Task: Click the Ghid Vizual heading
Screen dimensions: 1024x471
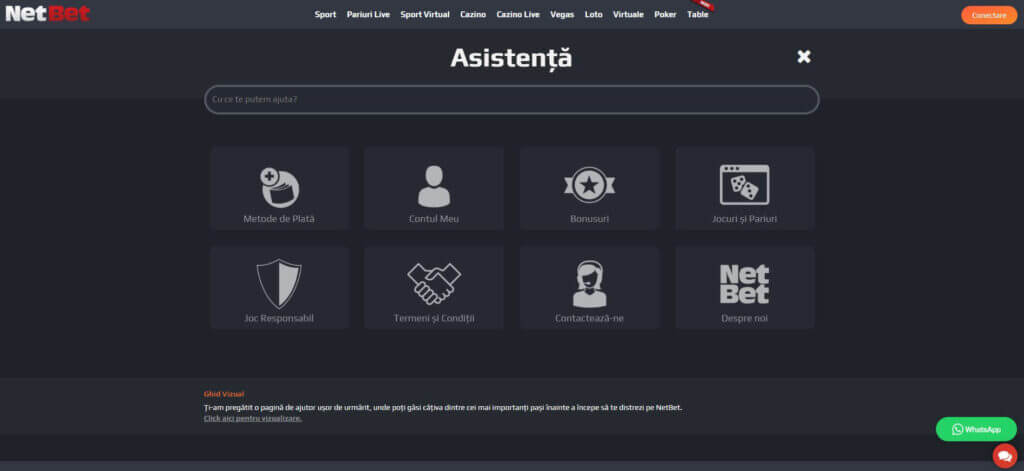Action: click(x=224, y=394)
